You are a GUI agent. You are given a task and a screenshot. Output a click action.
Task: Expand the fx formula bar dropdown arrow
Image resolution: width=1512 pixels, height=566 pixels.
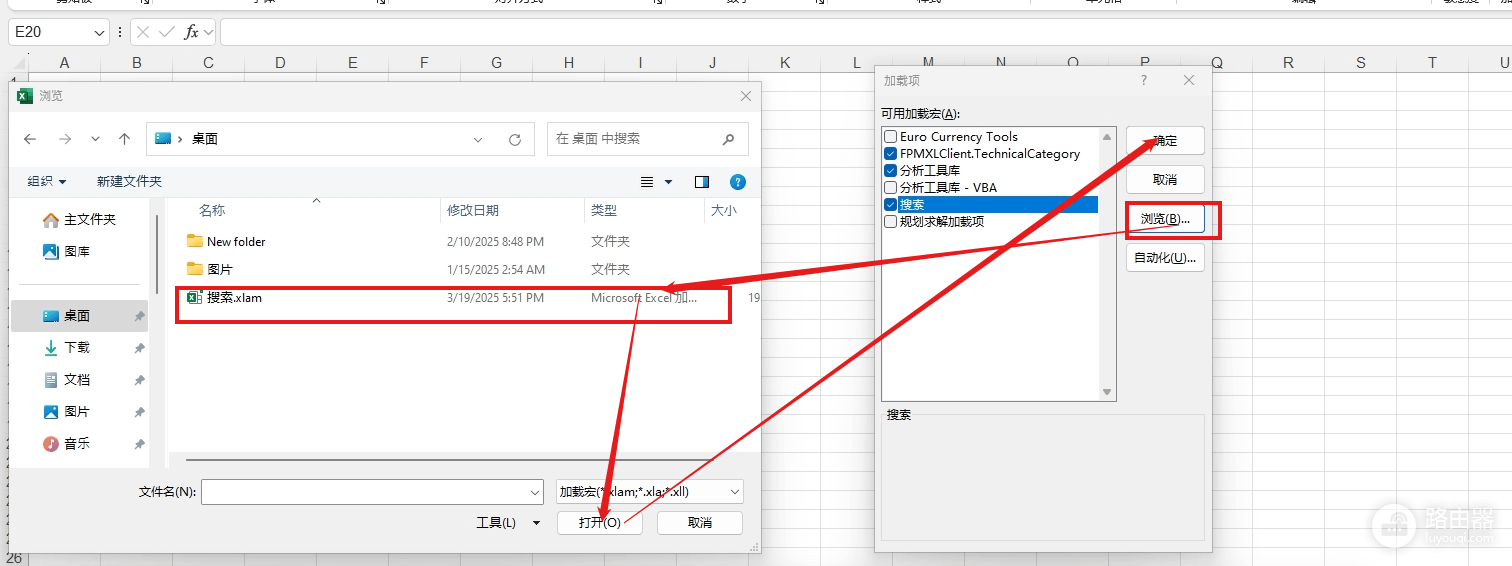pyautogui.click(x=208, y=33)
